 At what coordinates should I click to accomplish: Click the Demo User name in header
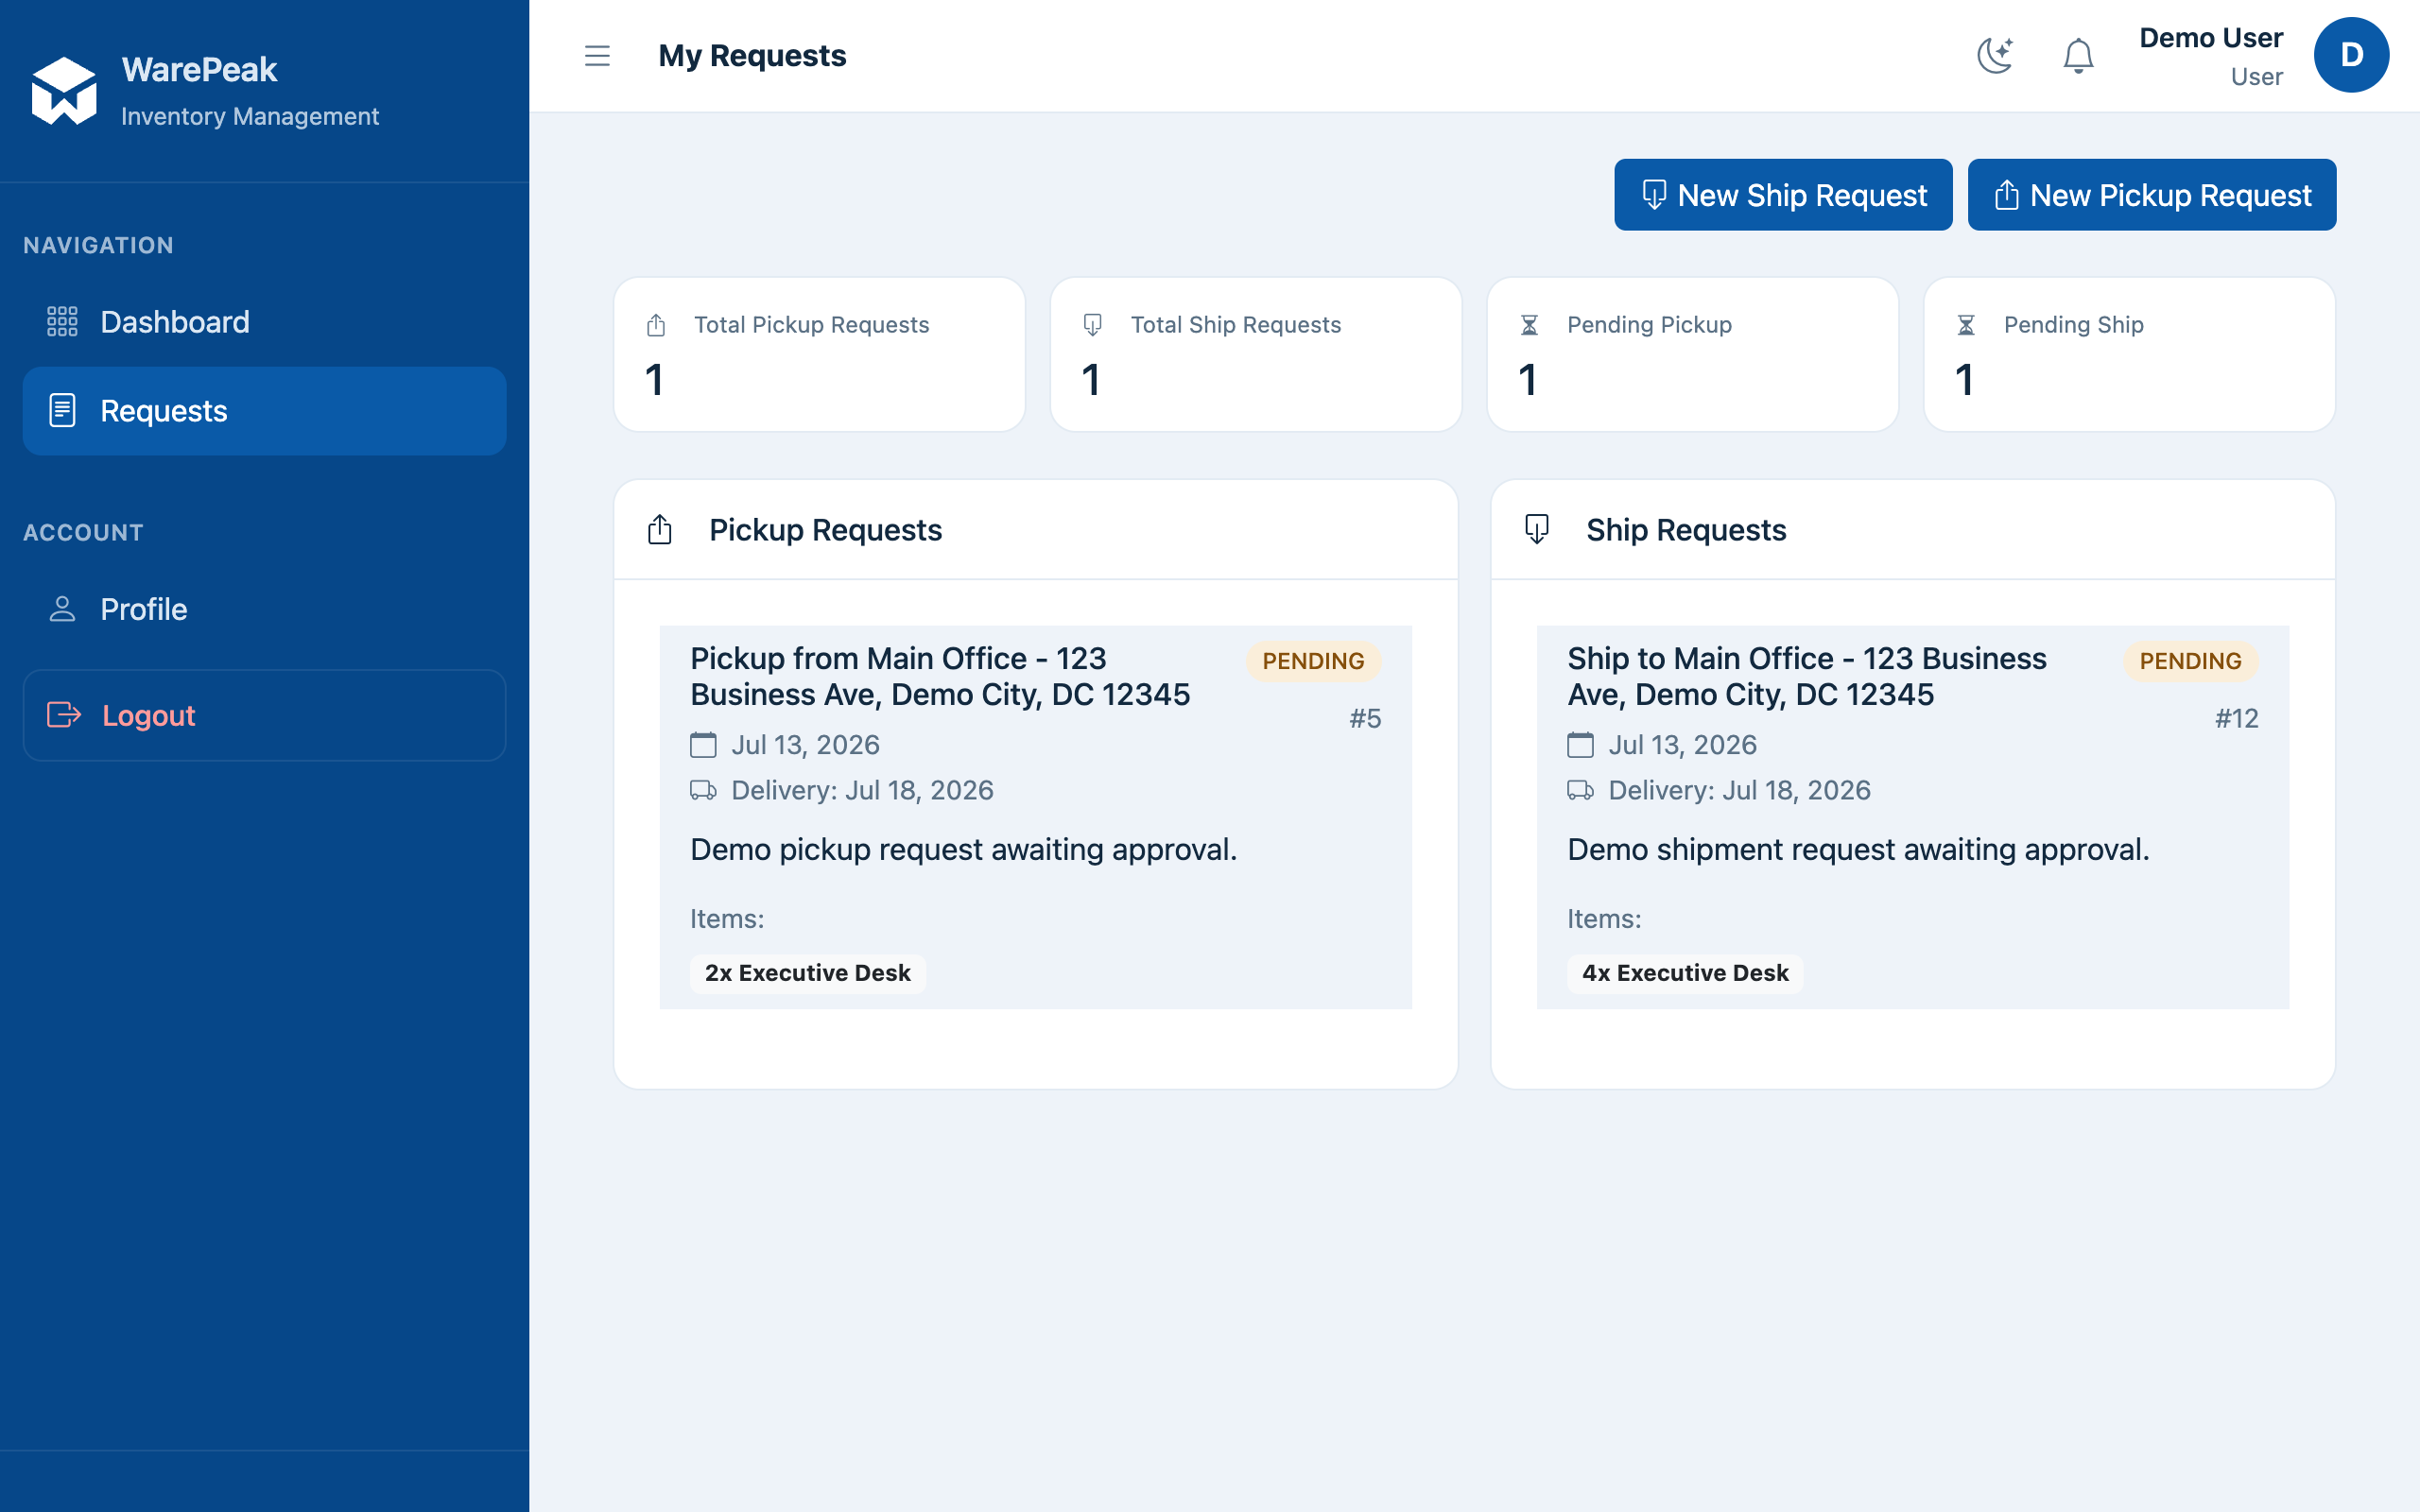point(2211,38)
